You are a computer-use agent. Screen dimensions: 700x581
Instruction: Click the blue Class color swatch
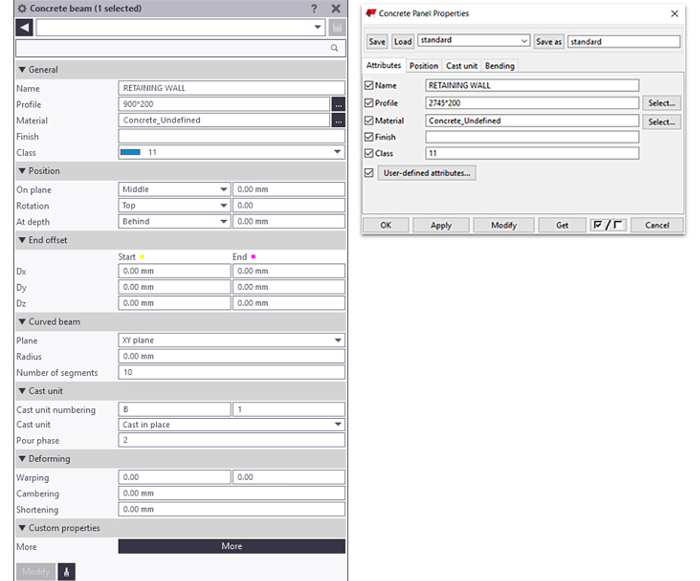pos(130,152)
